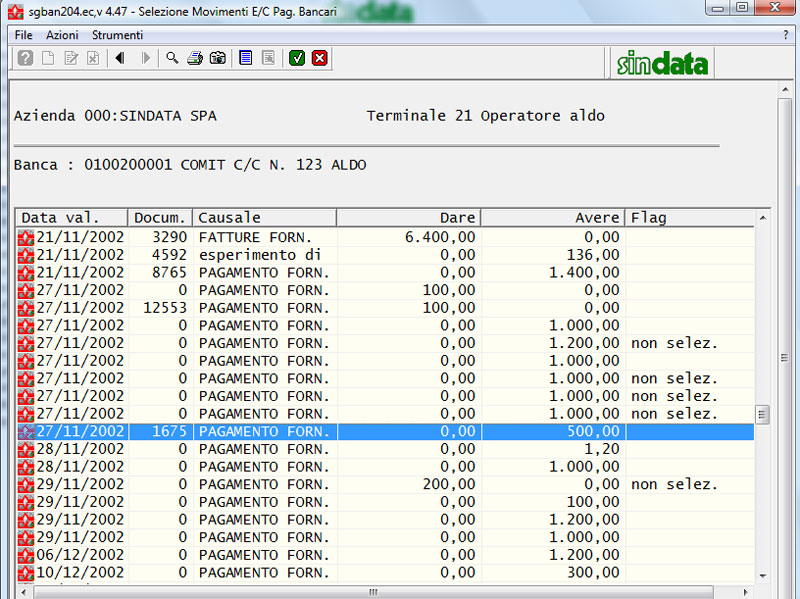This screenshot has width=800, height=599.
Task: Click 'non selez.' flag on 1.200,00 row
Action: pos(674,343)
